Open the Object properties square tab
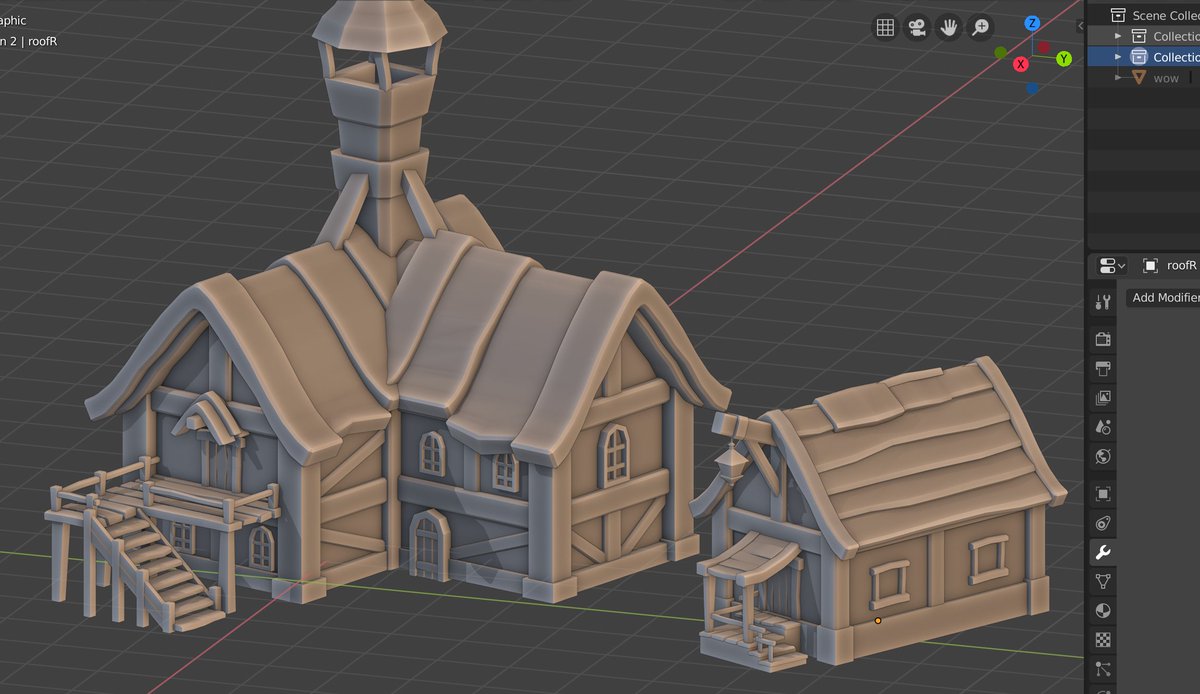Viewport: 1200px width, 694px height. pos(1103,494)
